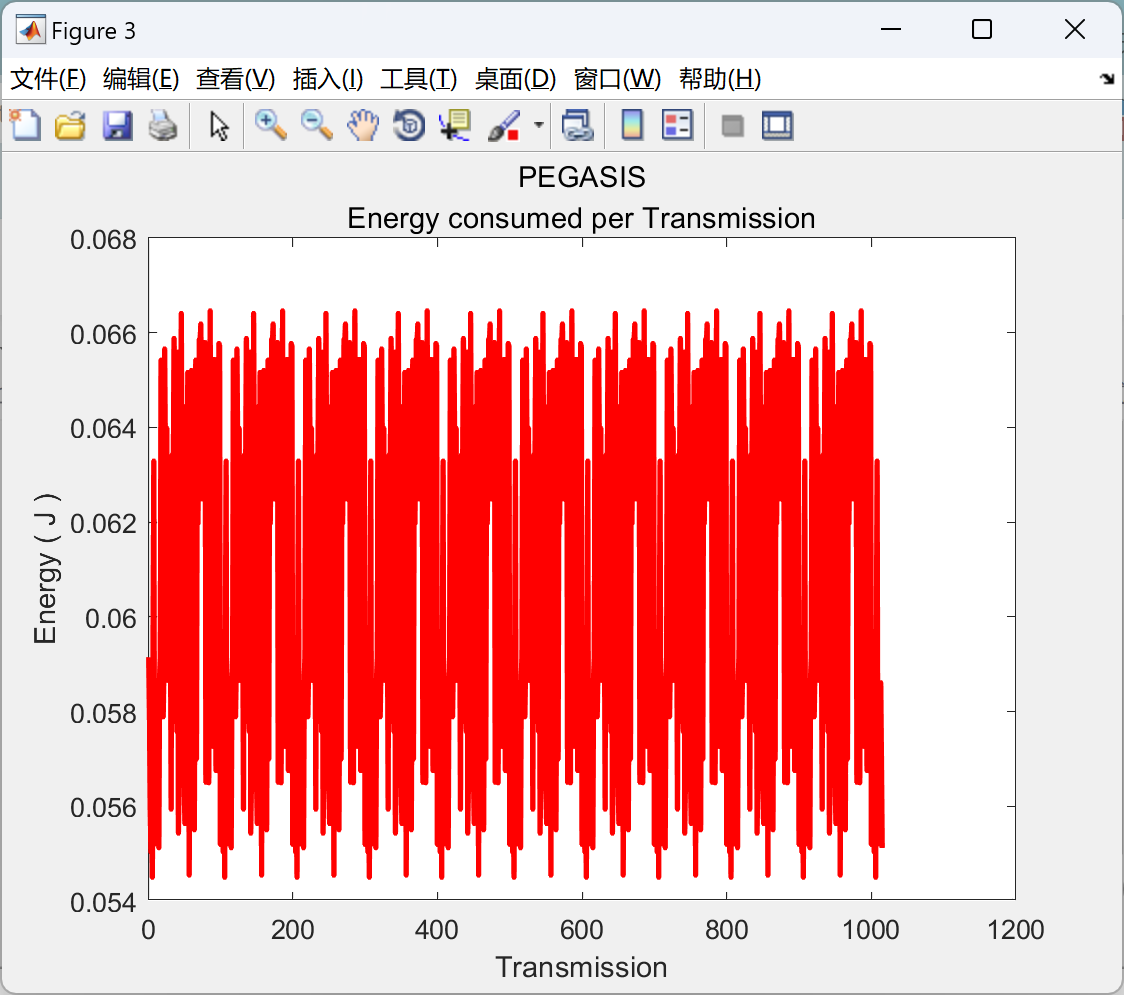This screenshot has height=995, width=1124.
Task: Open the 查看(V) menu
Action: 235,79
